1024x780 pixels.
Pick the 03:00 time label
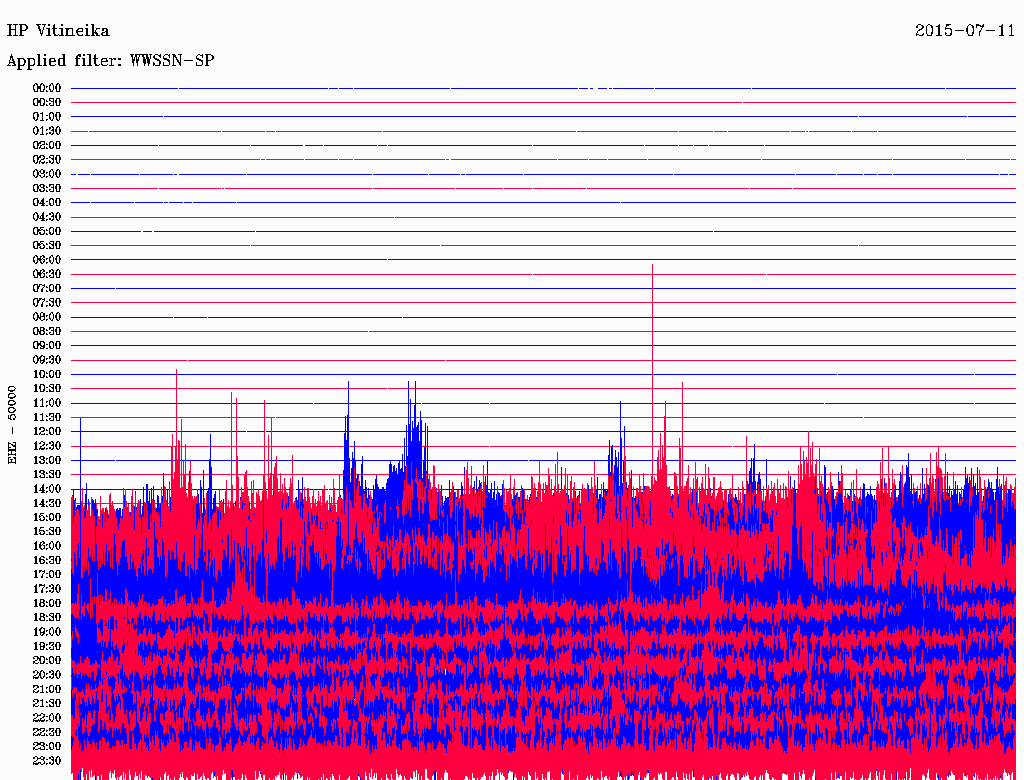[x=47, y=174]
